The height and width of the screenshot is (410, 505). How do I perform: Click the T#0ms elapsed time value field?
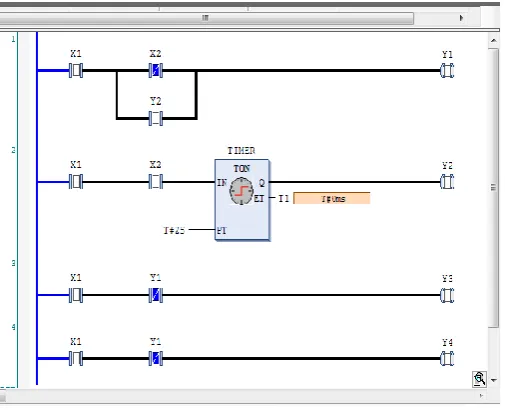(x=332, y=199)
